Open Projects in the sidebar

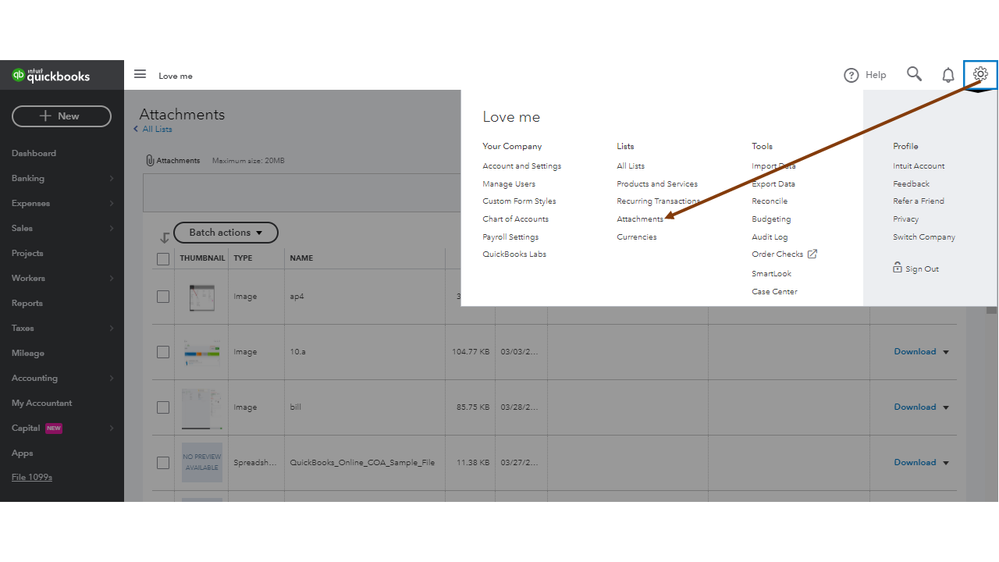(x=27, y=253)
